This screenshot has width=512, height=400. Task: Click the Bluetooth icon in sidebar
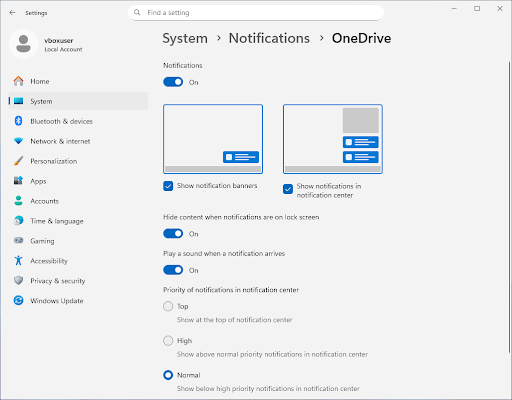click(19, 121)
